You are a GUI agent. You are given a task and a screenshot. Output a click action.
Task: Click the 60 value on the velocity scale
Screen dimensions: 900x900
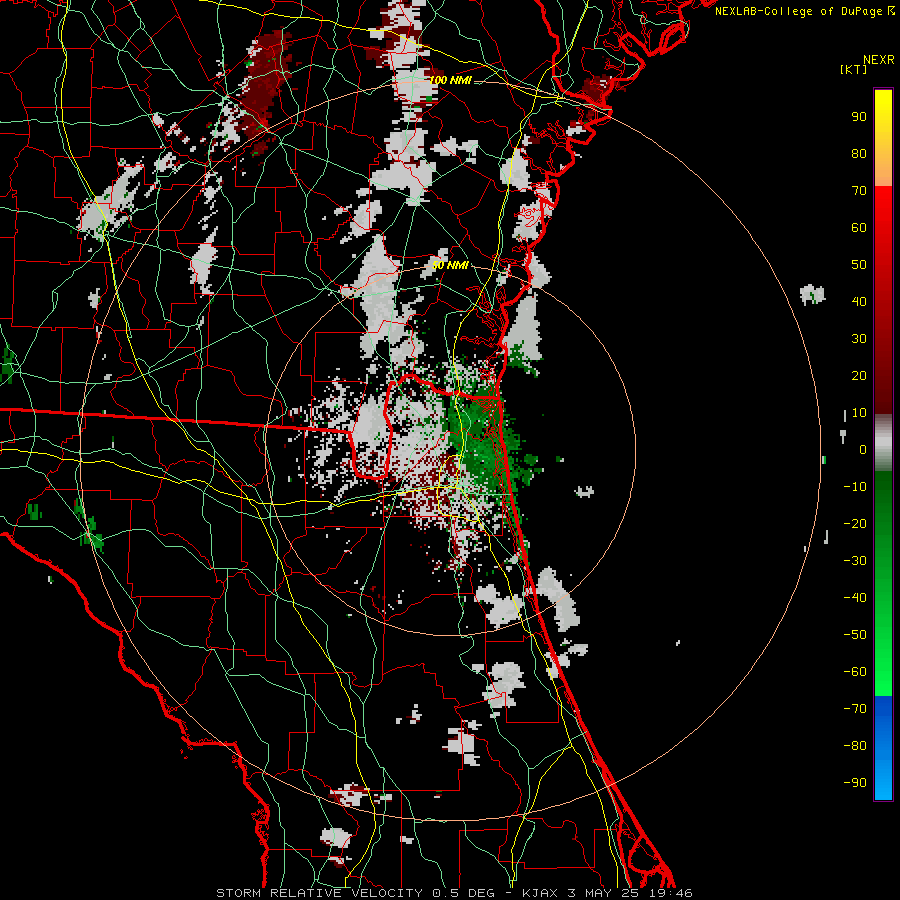click(x=859, y=227)
